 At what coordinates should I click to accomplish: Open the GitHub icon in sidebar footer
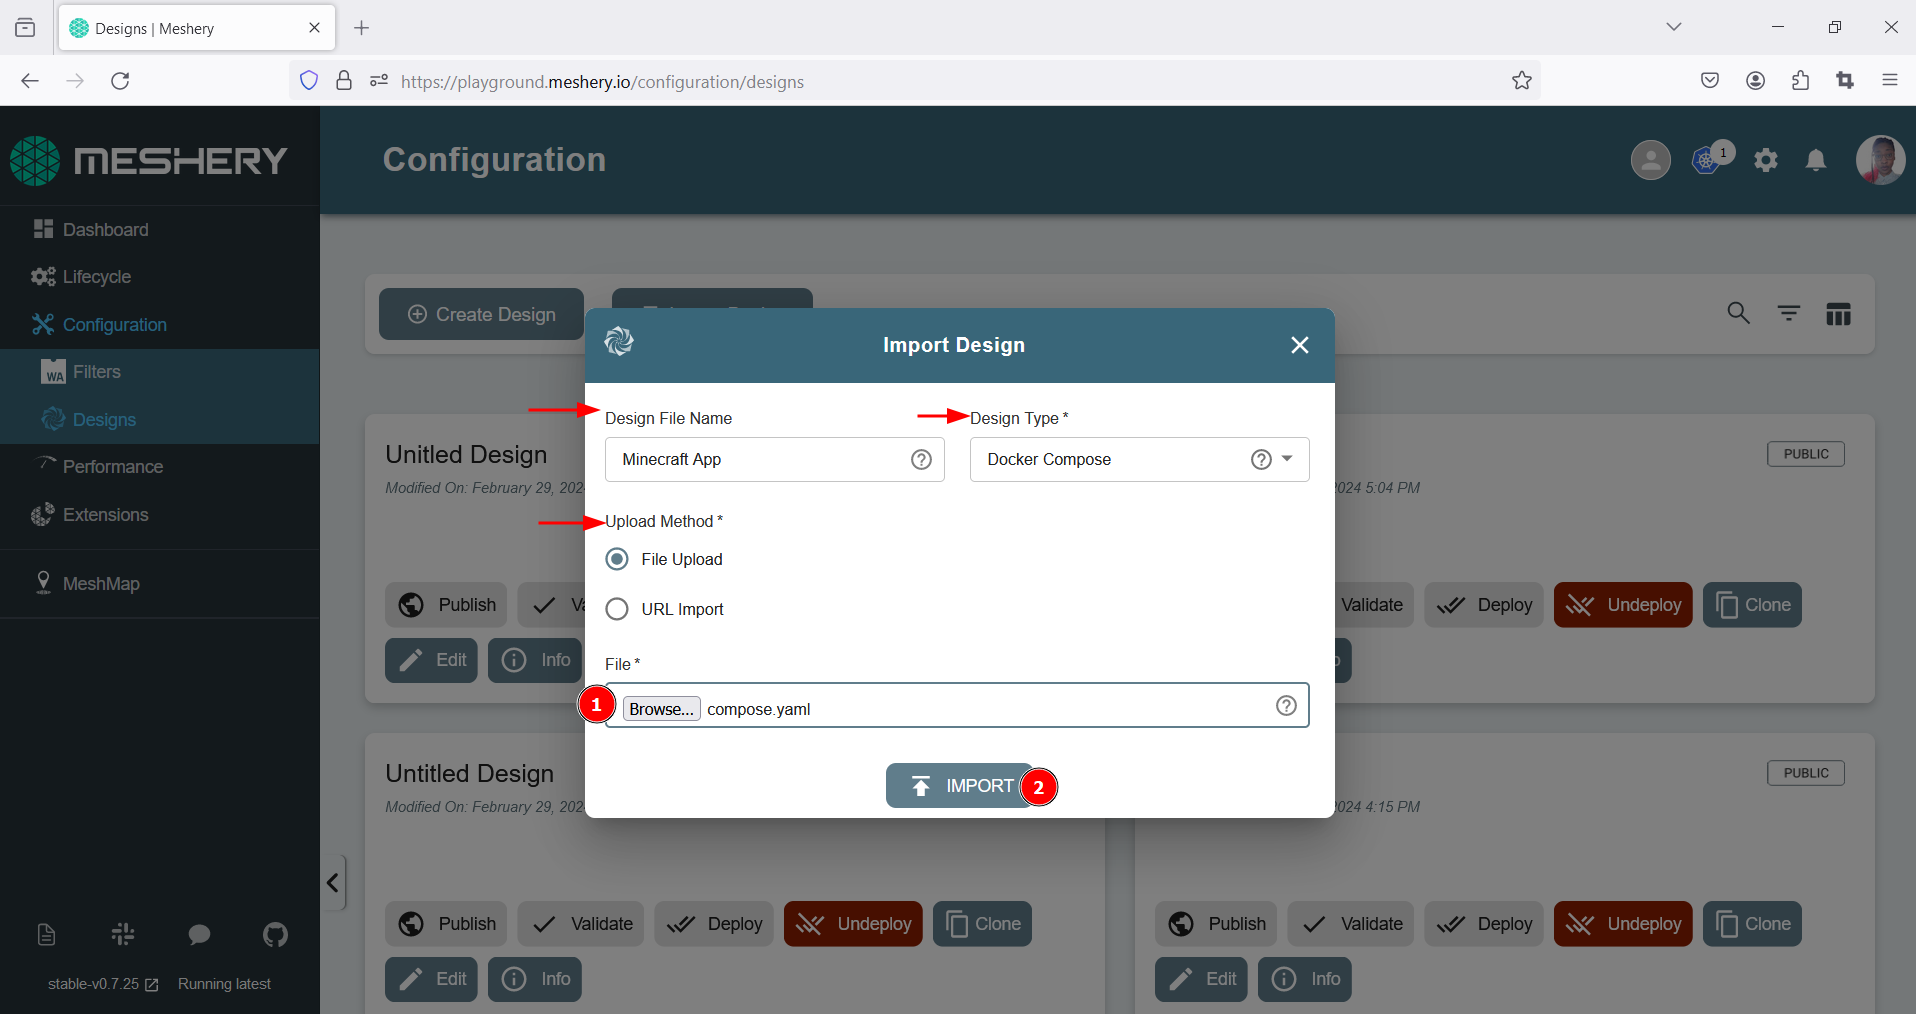coord(275,934)
